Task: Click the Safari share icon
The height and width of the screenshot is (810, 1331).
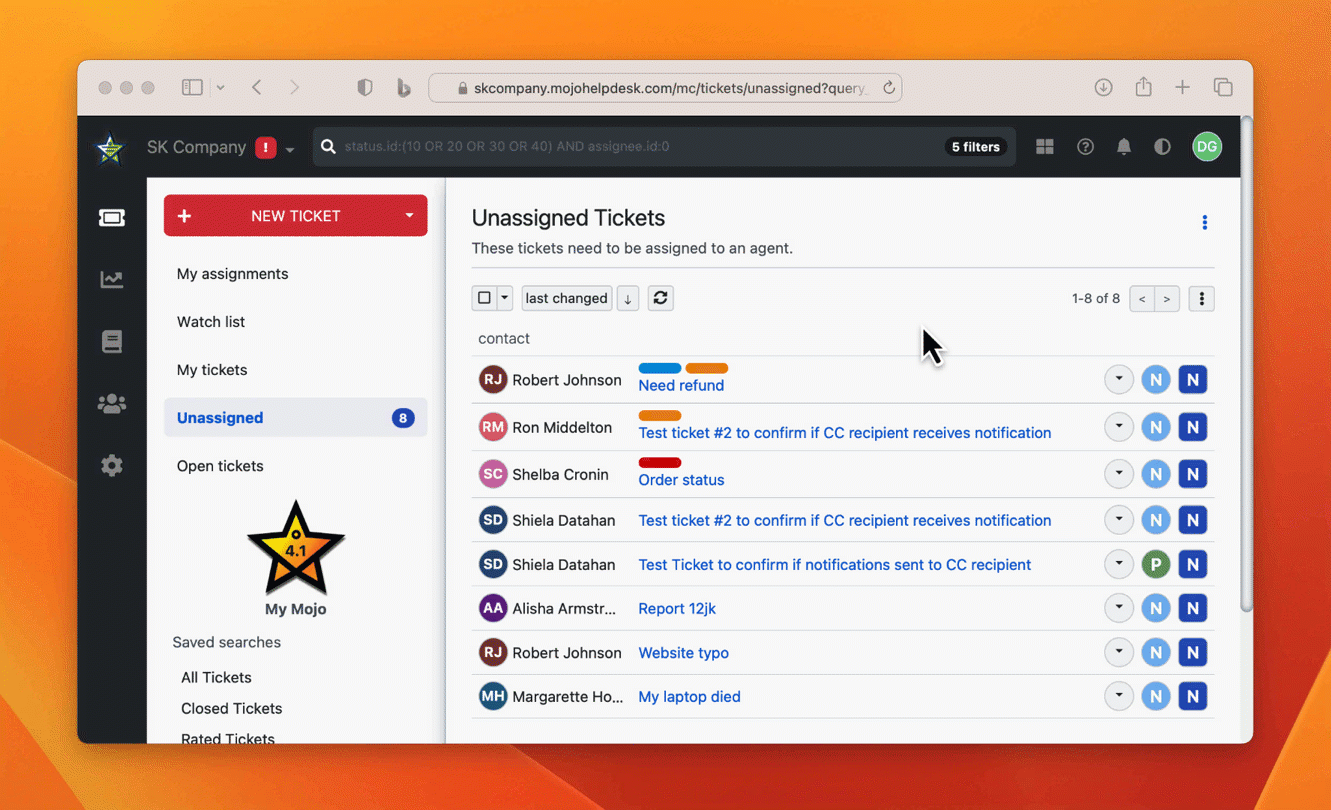Action: [x=1143, y=88]
